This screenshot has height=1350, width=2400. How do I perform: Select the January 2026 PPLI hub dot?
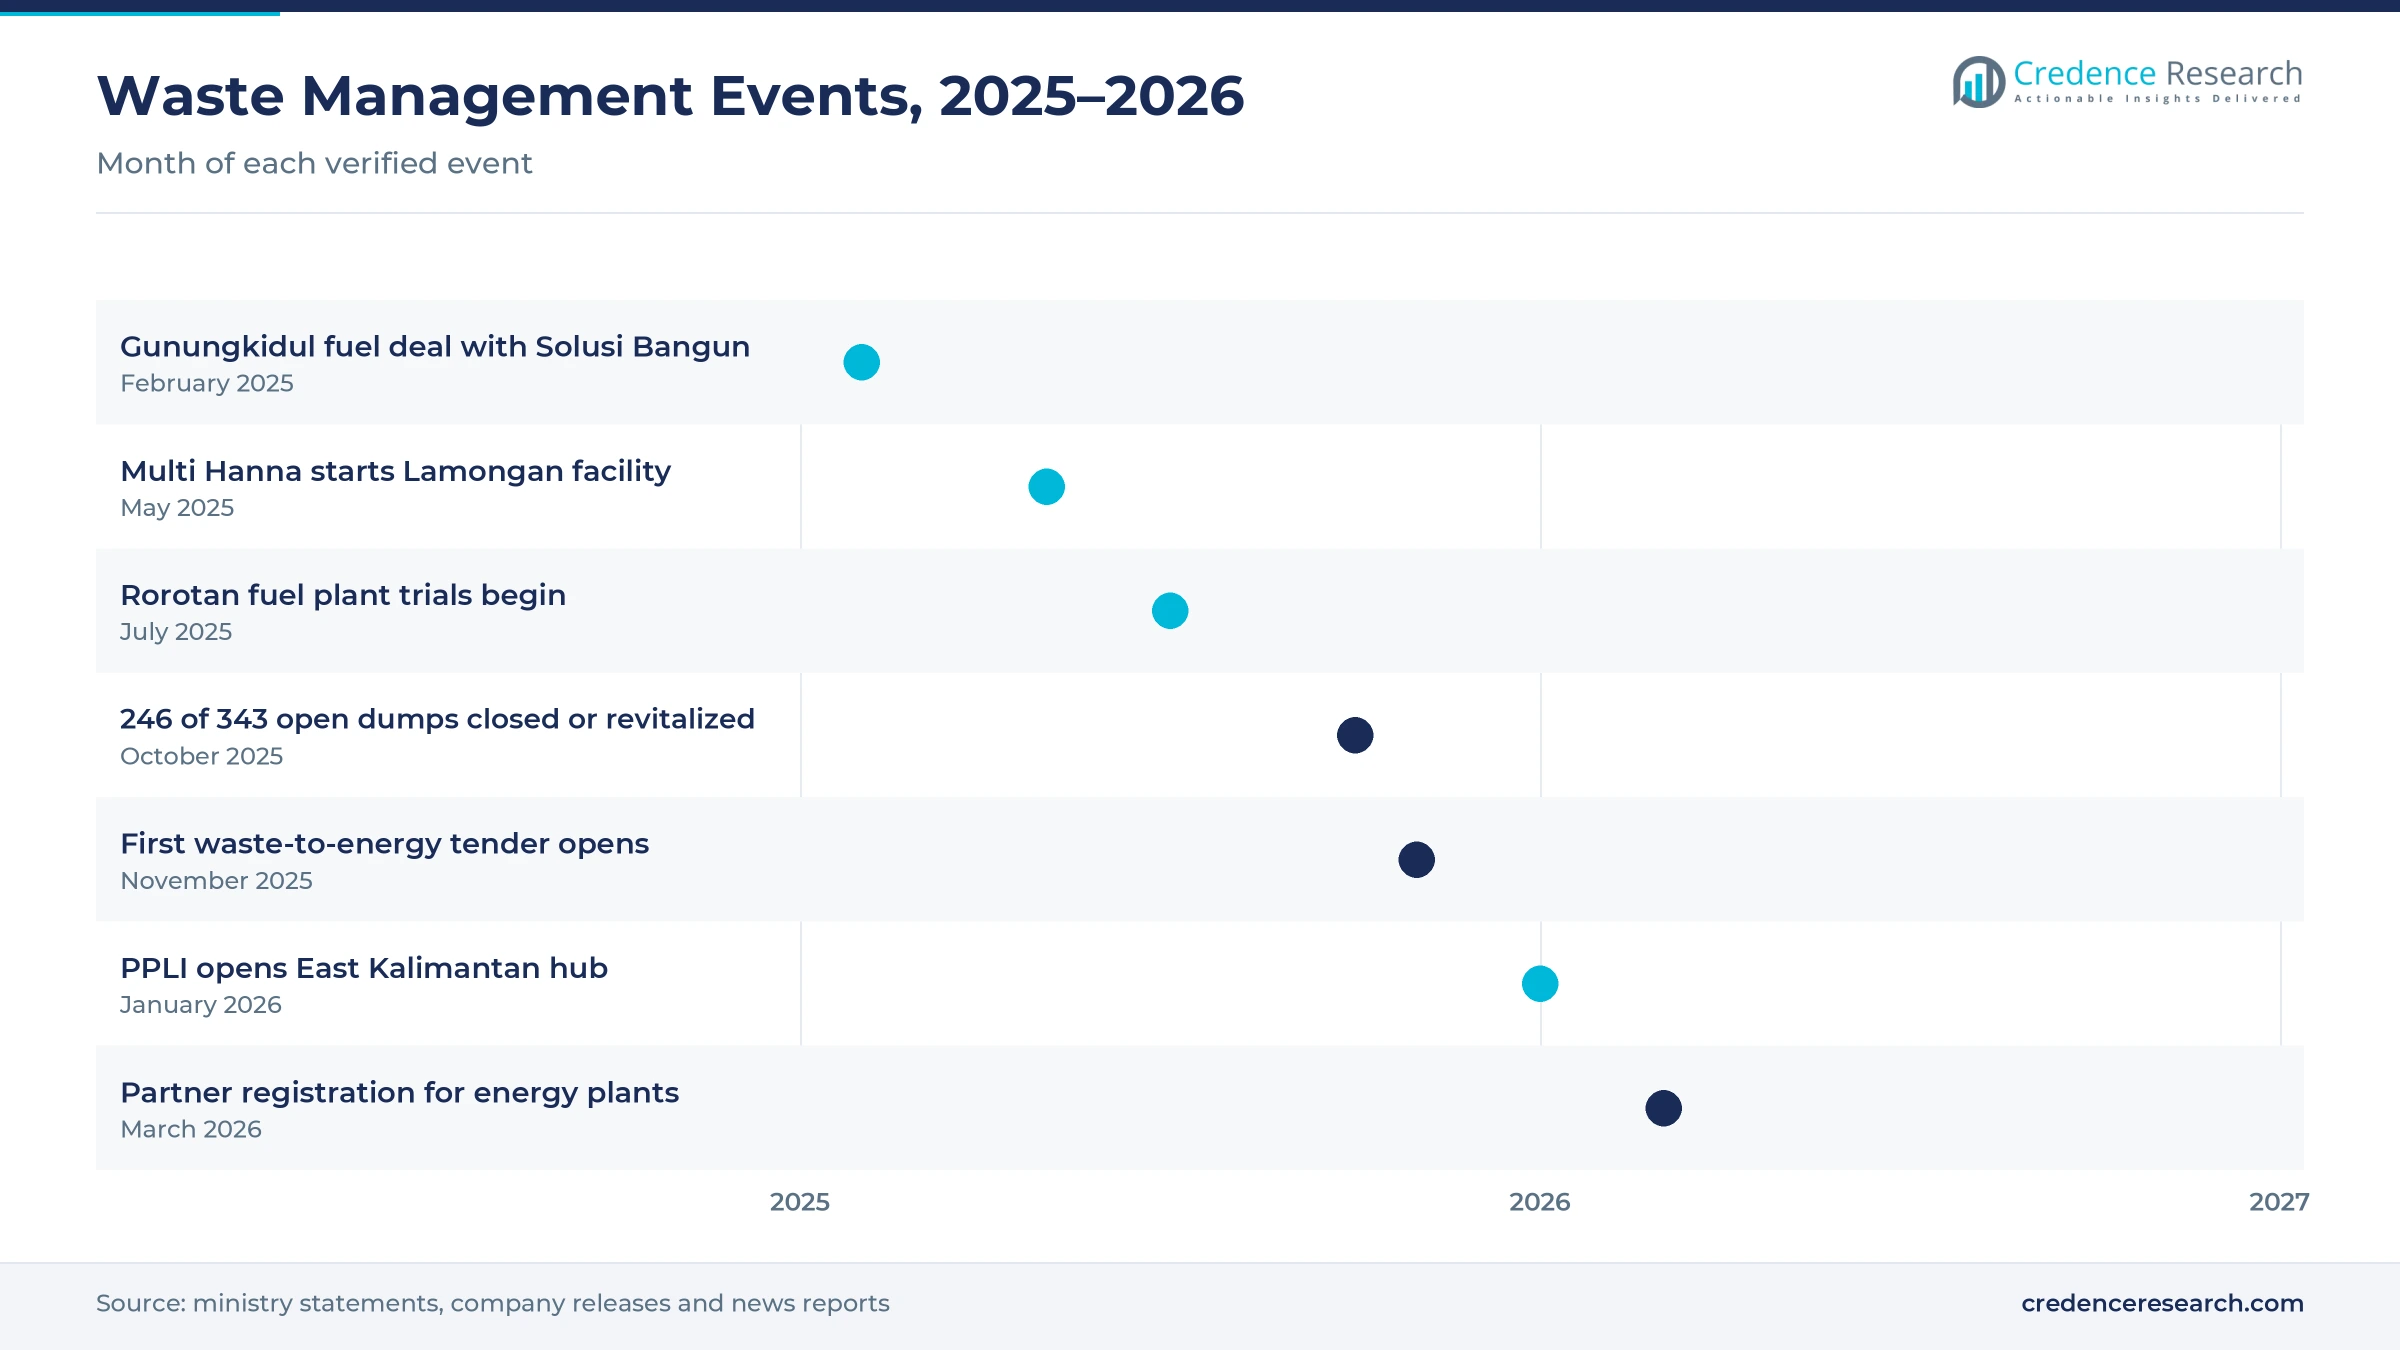pyautogui.click(x=1540, y=984)
